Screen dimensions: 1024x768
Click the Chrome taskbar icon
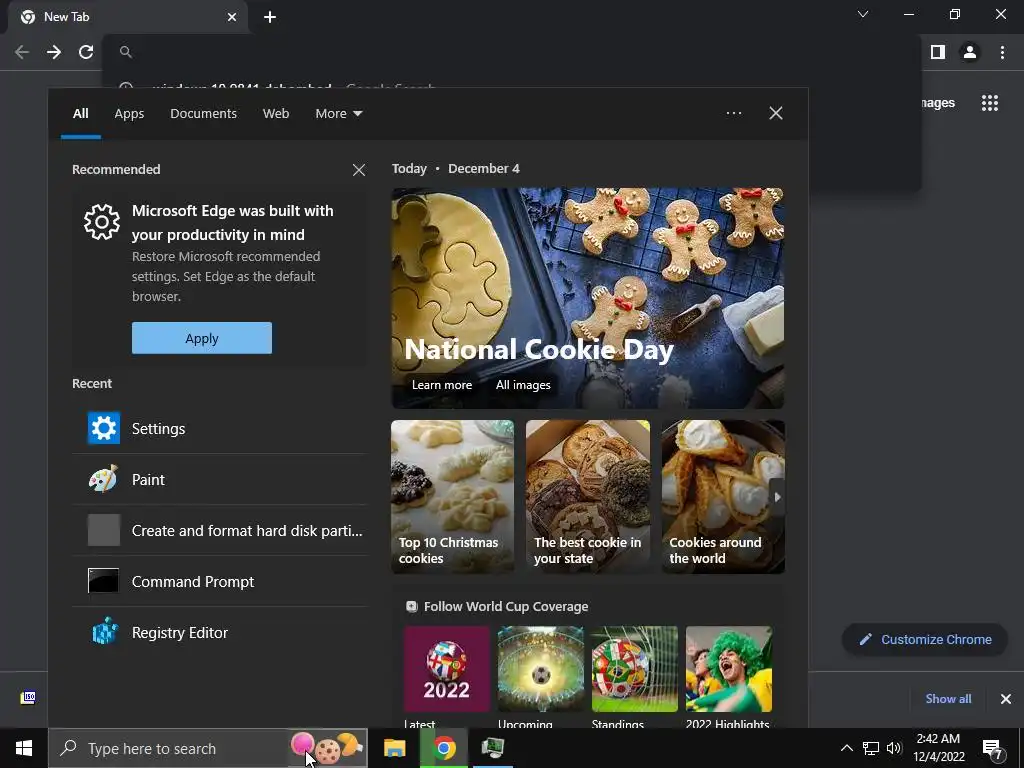[444, 748]
